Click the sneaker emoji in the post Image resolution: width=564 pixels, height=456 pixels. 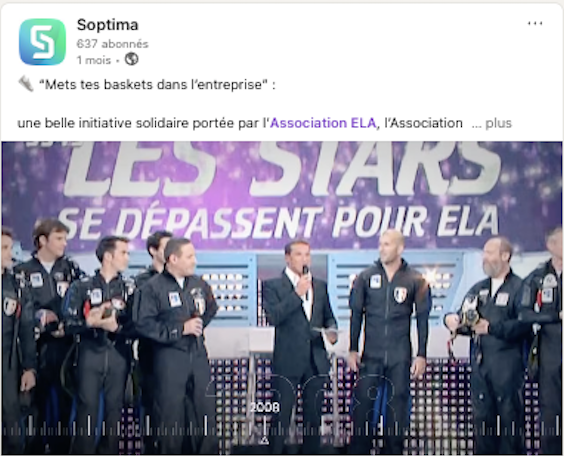pos(26,85)
